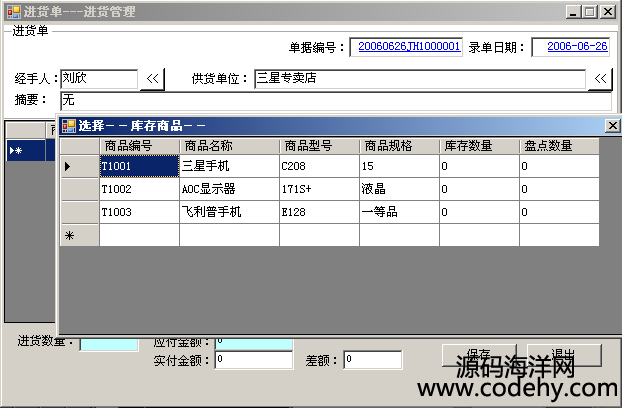Click the 实付金额 input field
Viewport: 622px width, 408px height.
[253, 360]
